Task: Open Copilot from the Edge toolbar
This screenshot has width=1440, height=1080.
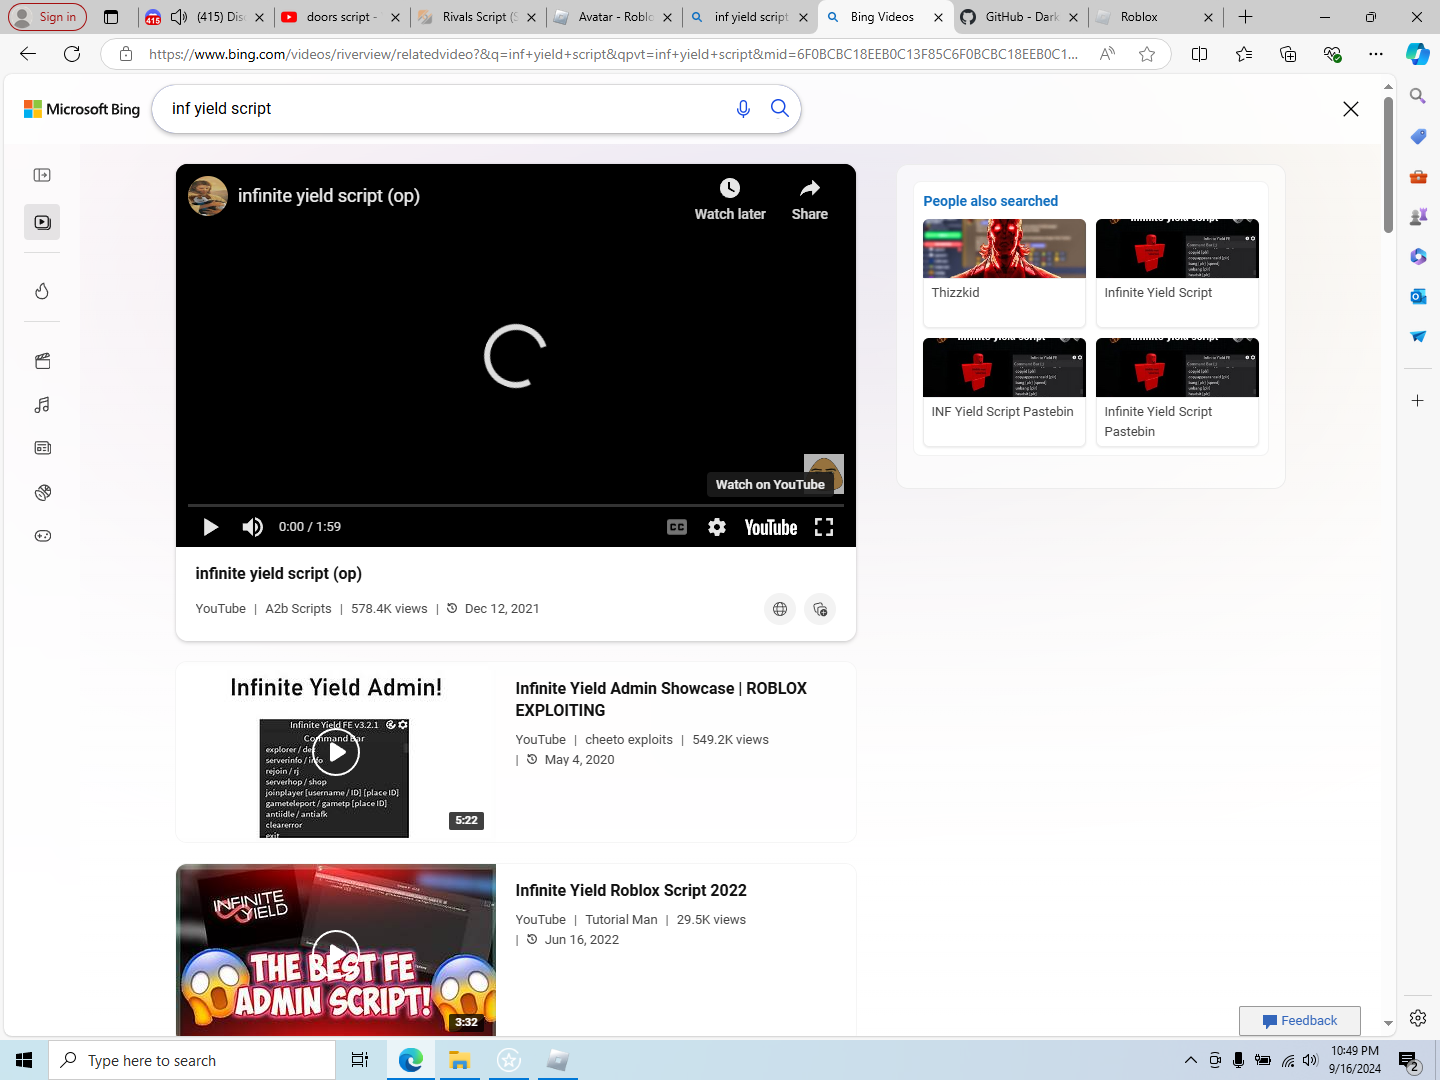Action: [1417, 54]
